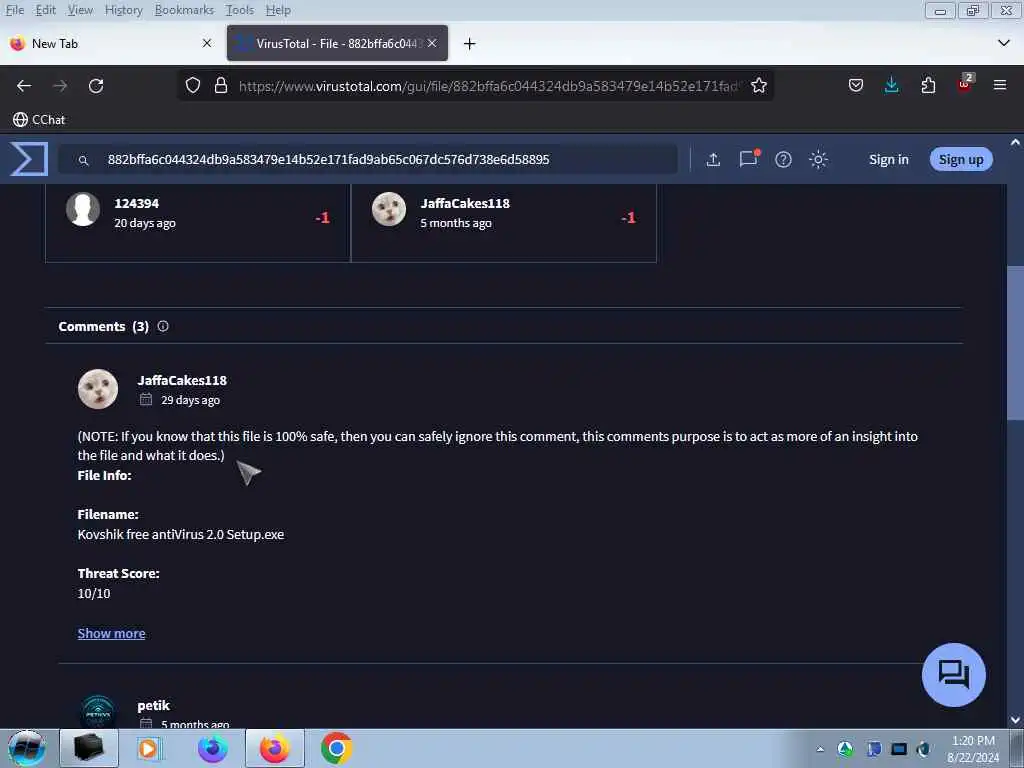
Task: Open a new browser tab
Action: (469, 44)
